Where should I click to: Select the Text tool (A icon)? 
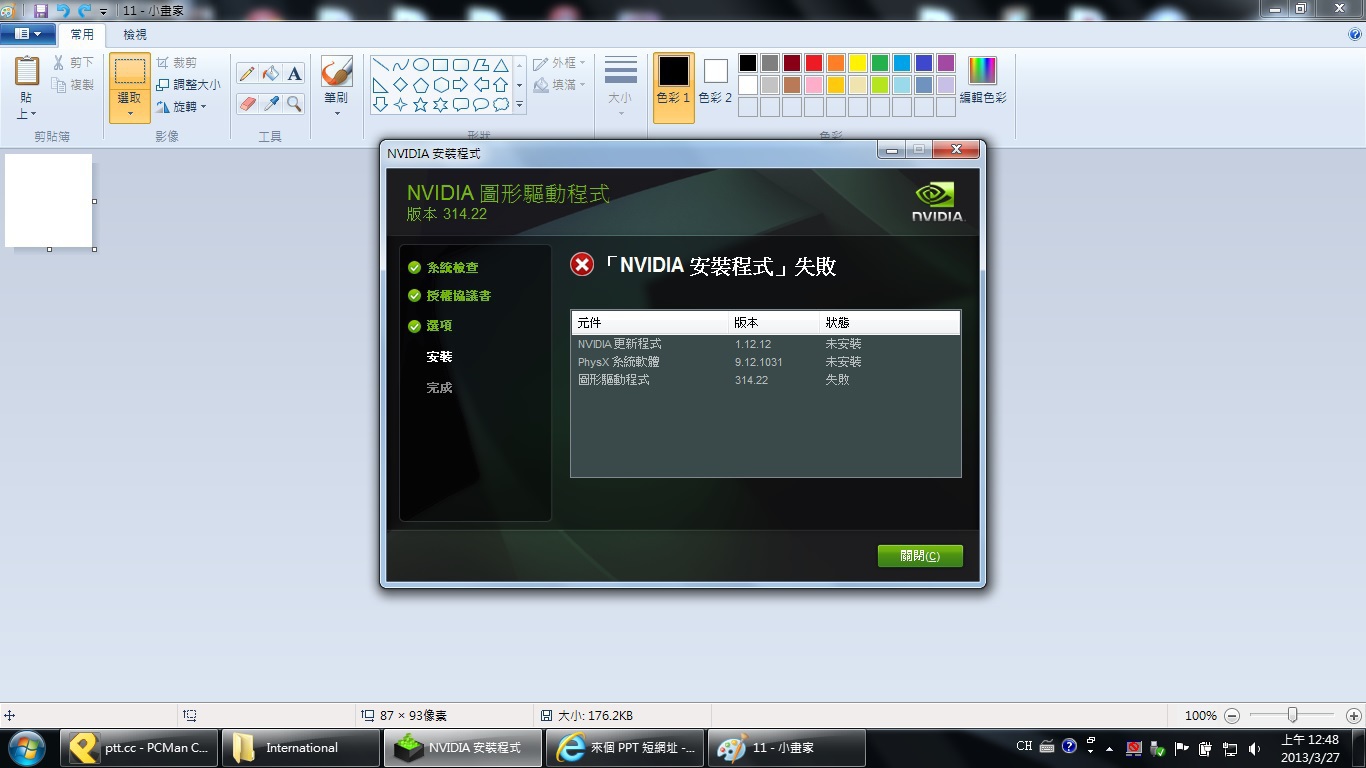pyautogui.click(x=294, y=74)
